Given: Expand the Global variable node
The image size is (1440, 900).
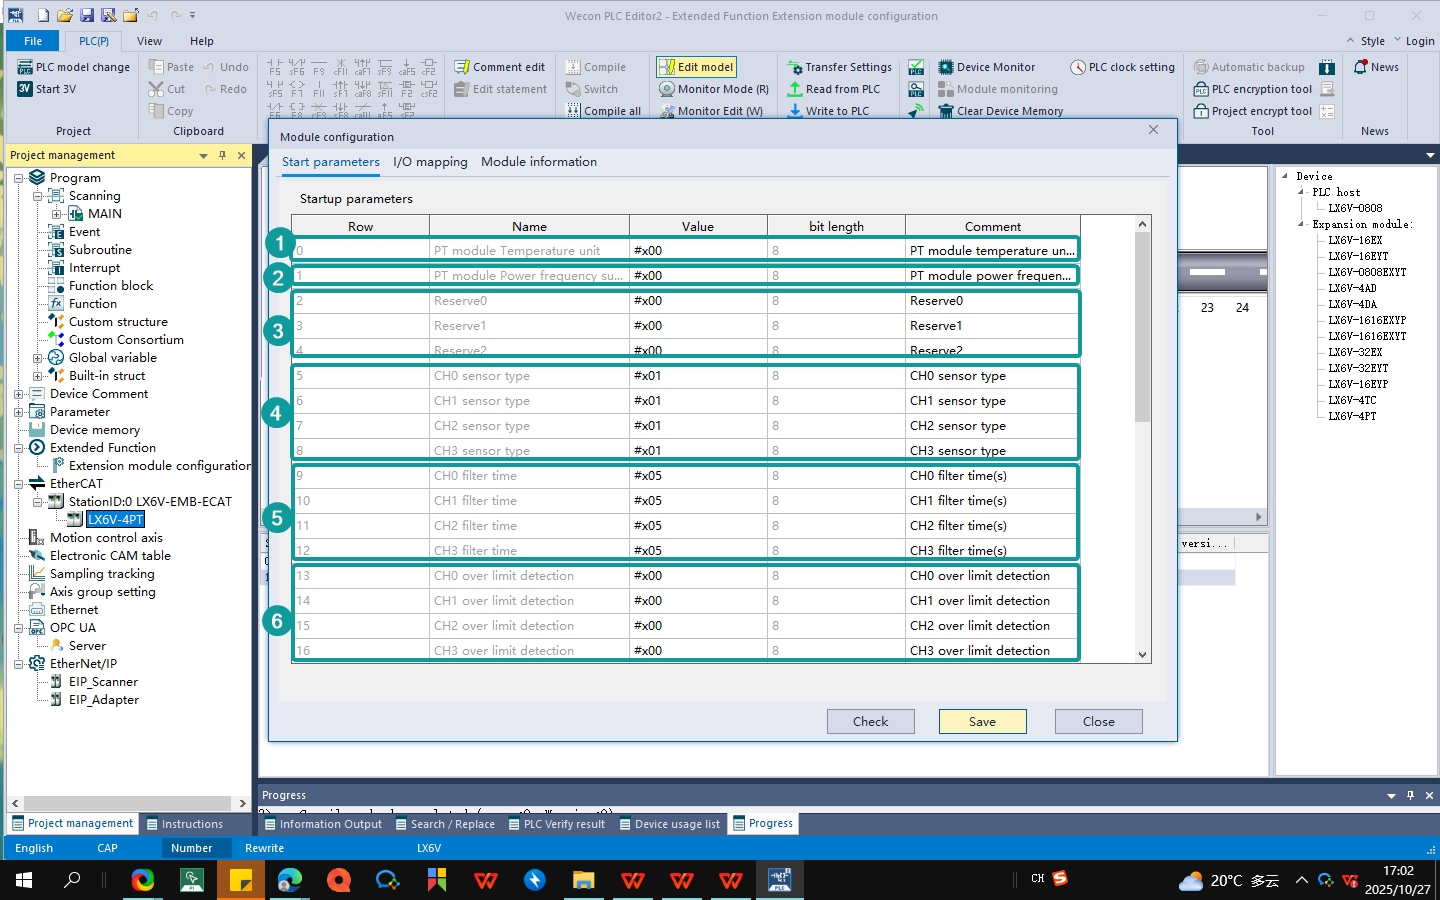Looking at the screenshot, I should click(x=37, y=358).
